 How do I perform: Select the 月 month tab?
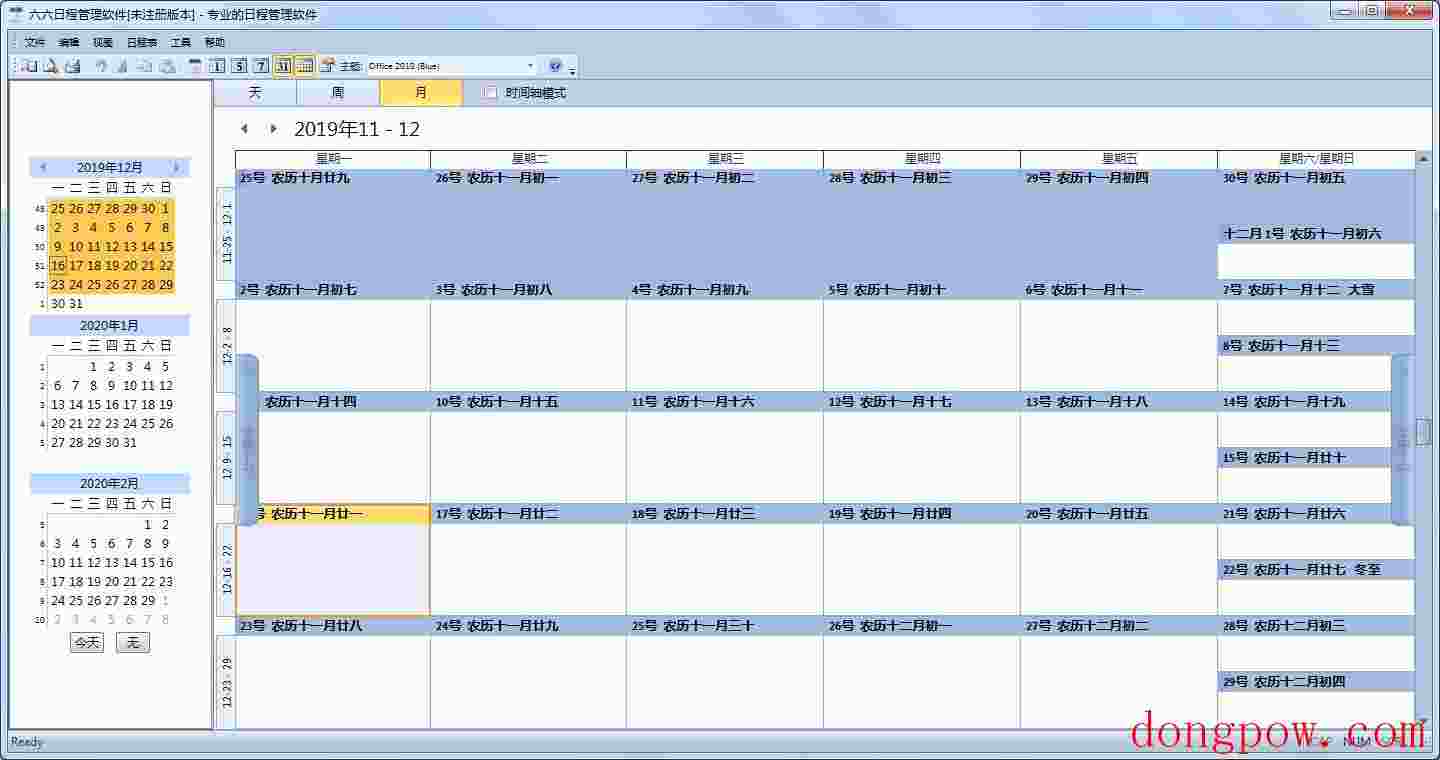421,93
